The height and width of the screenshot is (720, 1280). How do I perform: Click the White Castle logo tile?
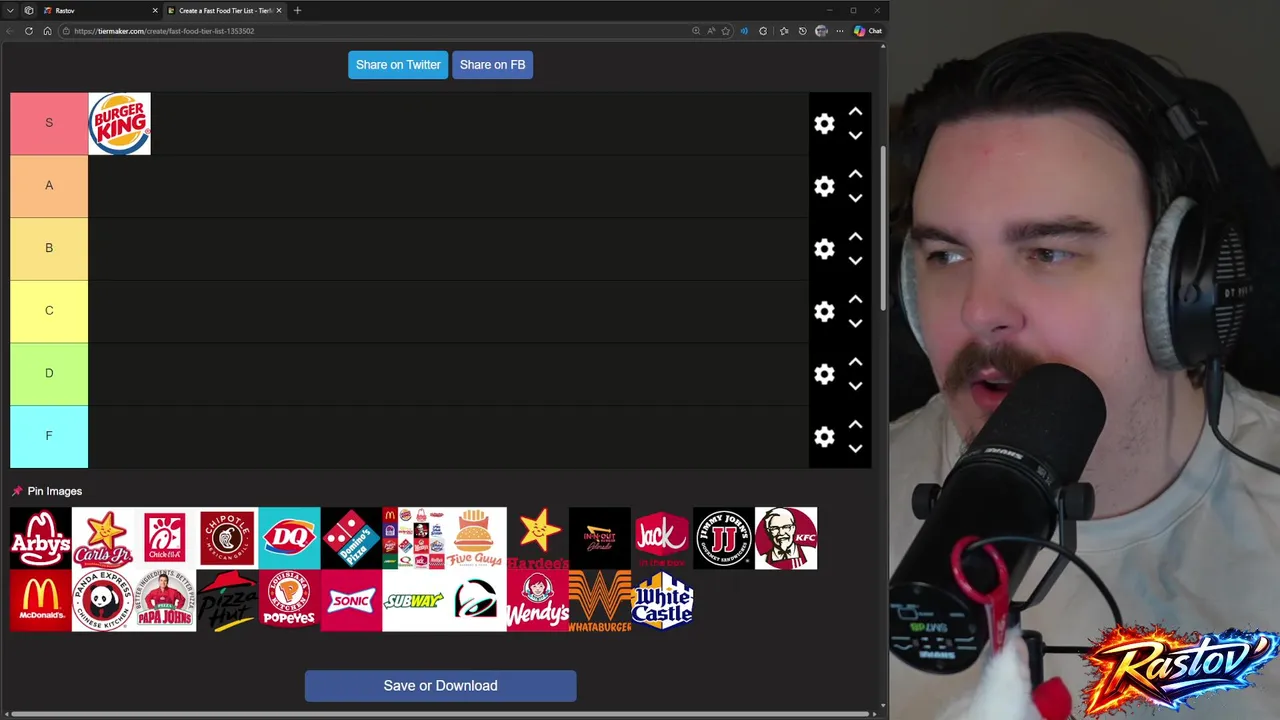click(661, 600)
